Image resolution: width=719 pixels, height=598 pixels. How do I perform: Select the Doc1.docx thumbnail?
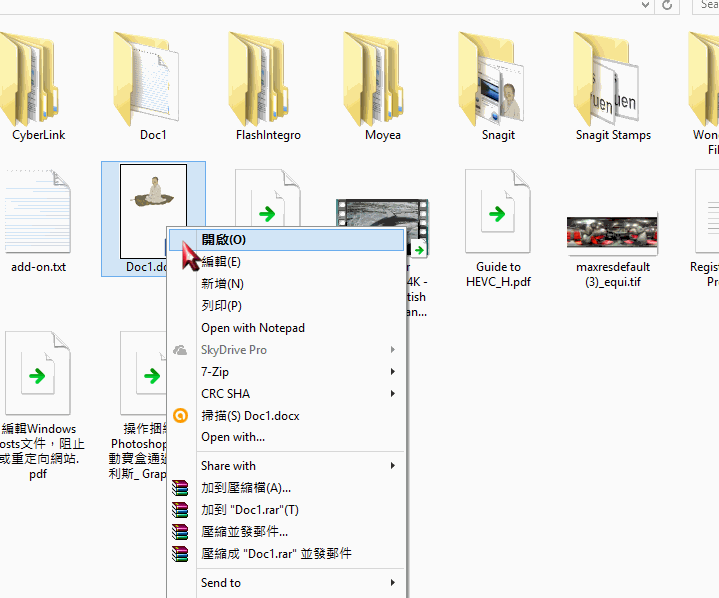(x=153, y=211)
